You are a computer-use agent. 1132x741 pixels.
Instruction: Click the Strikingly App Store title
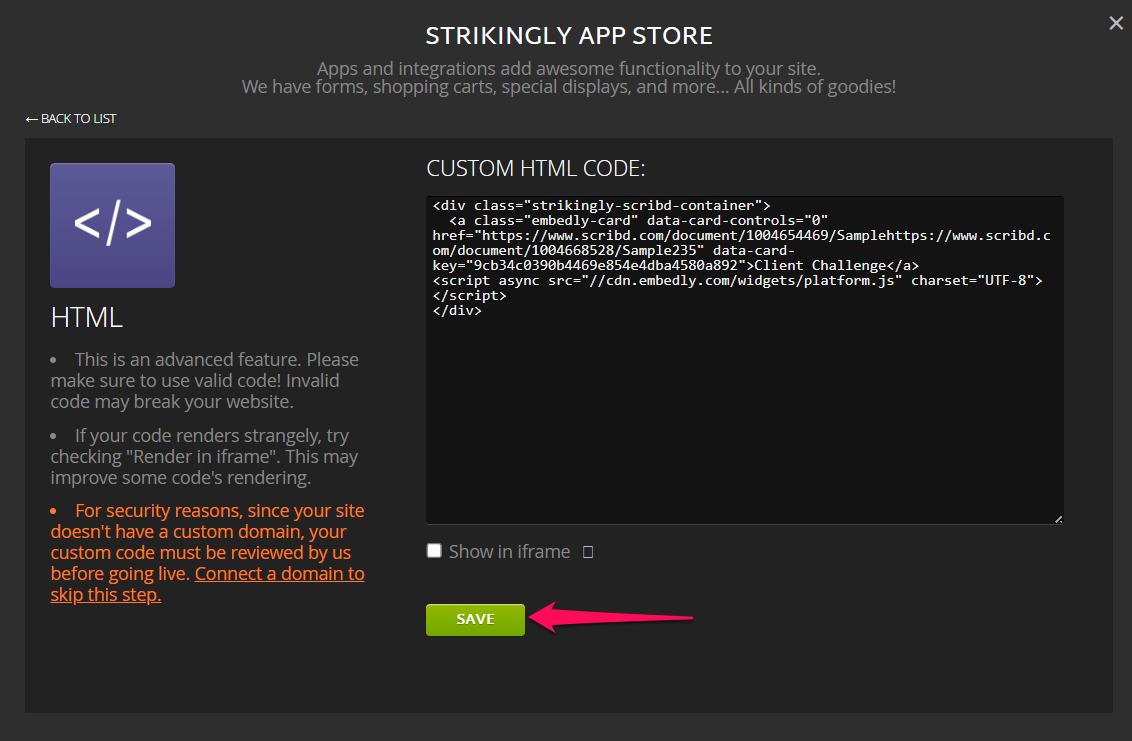click(x=569, y=35)
